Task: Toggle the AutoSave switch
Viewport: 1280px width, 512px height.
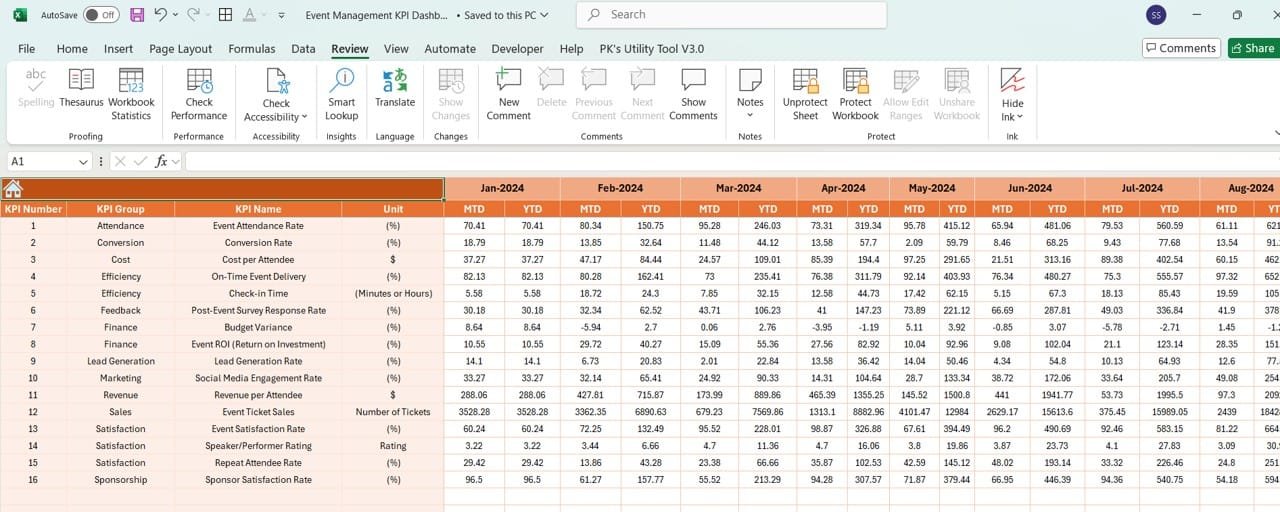Action: 100,15
